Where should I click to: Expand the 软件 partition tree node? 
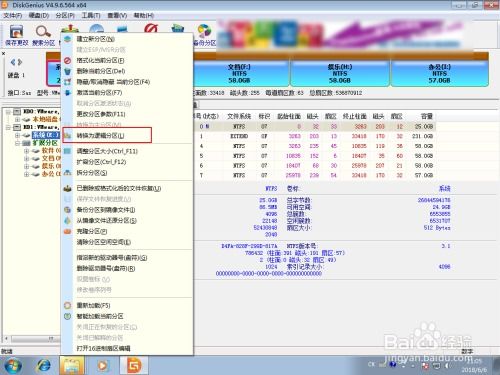pos(27,151)
